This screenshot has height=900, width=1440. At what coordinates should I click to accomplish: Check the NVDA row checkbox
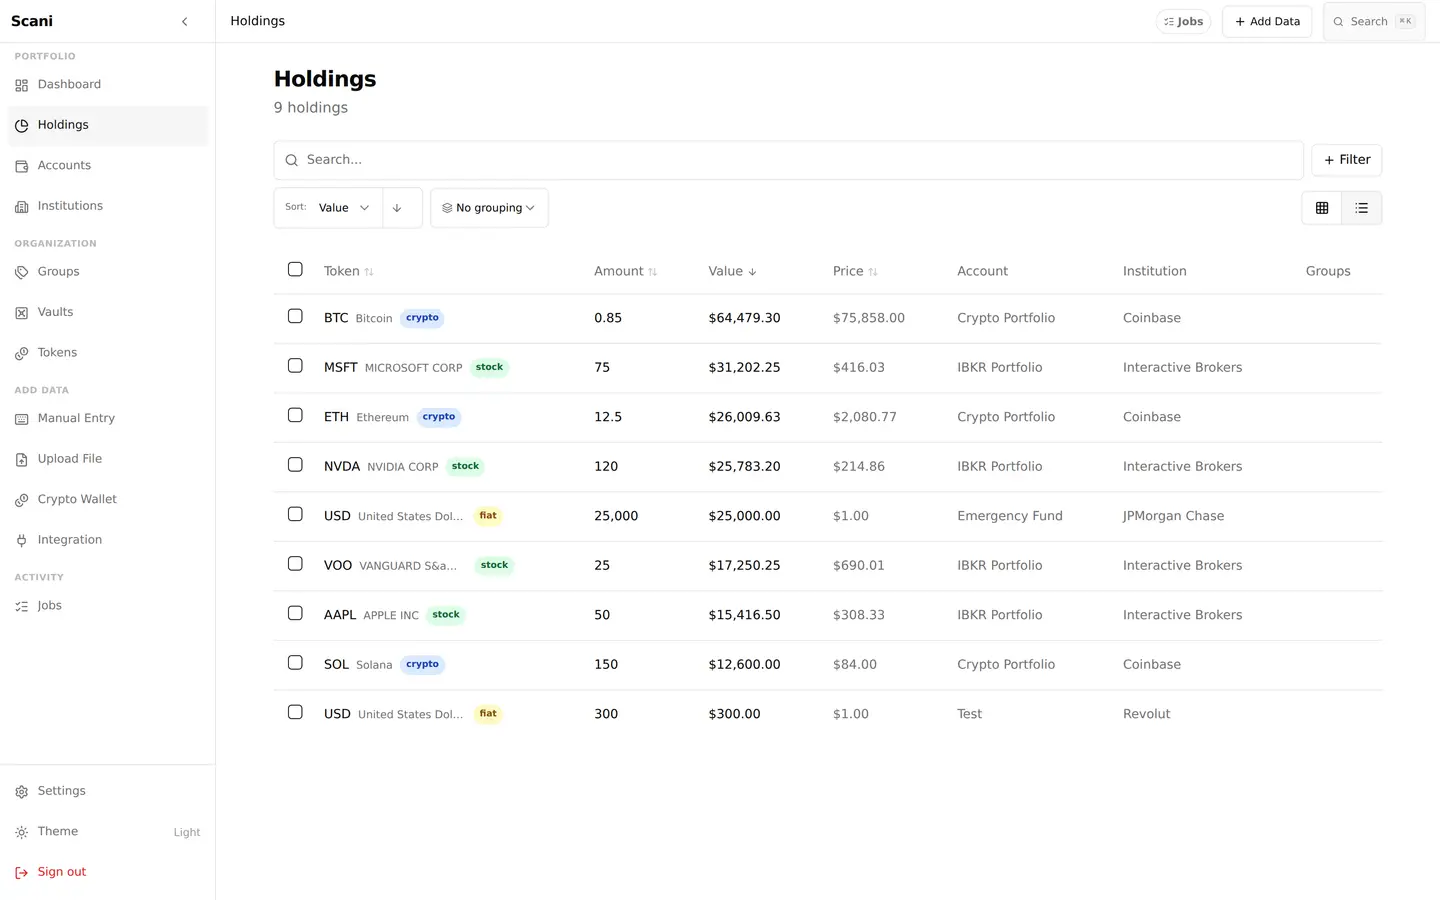click(295, 464)
